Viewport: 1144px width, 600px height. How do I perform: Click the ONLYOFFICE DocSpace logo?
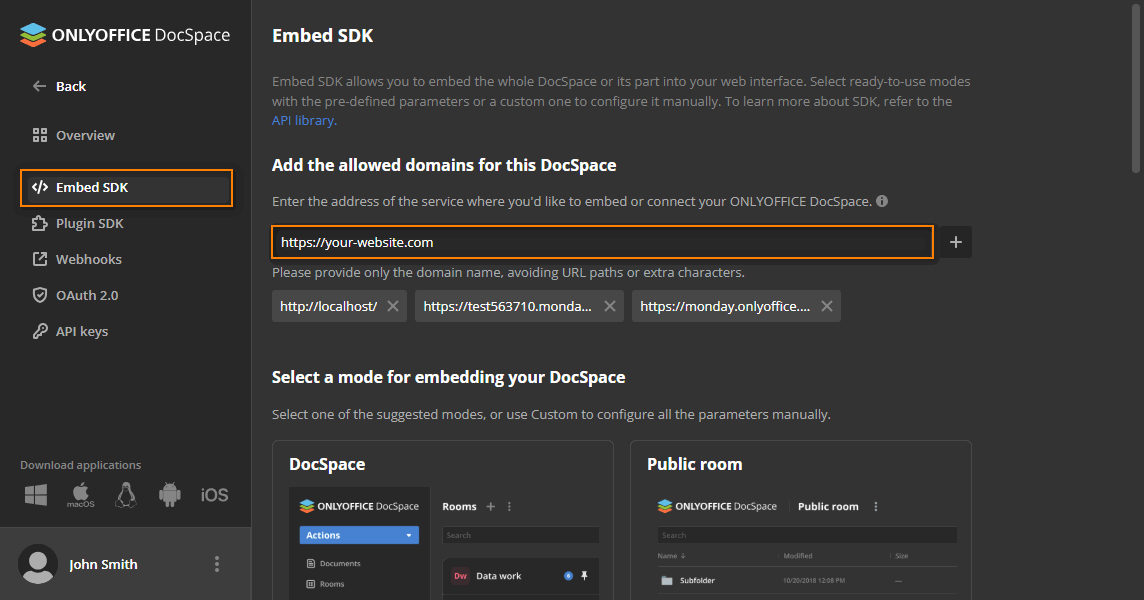[x=125, y=35]
